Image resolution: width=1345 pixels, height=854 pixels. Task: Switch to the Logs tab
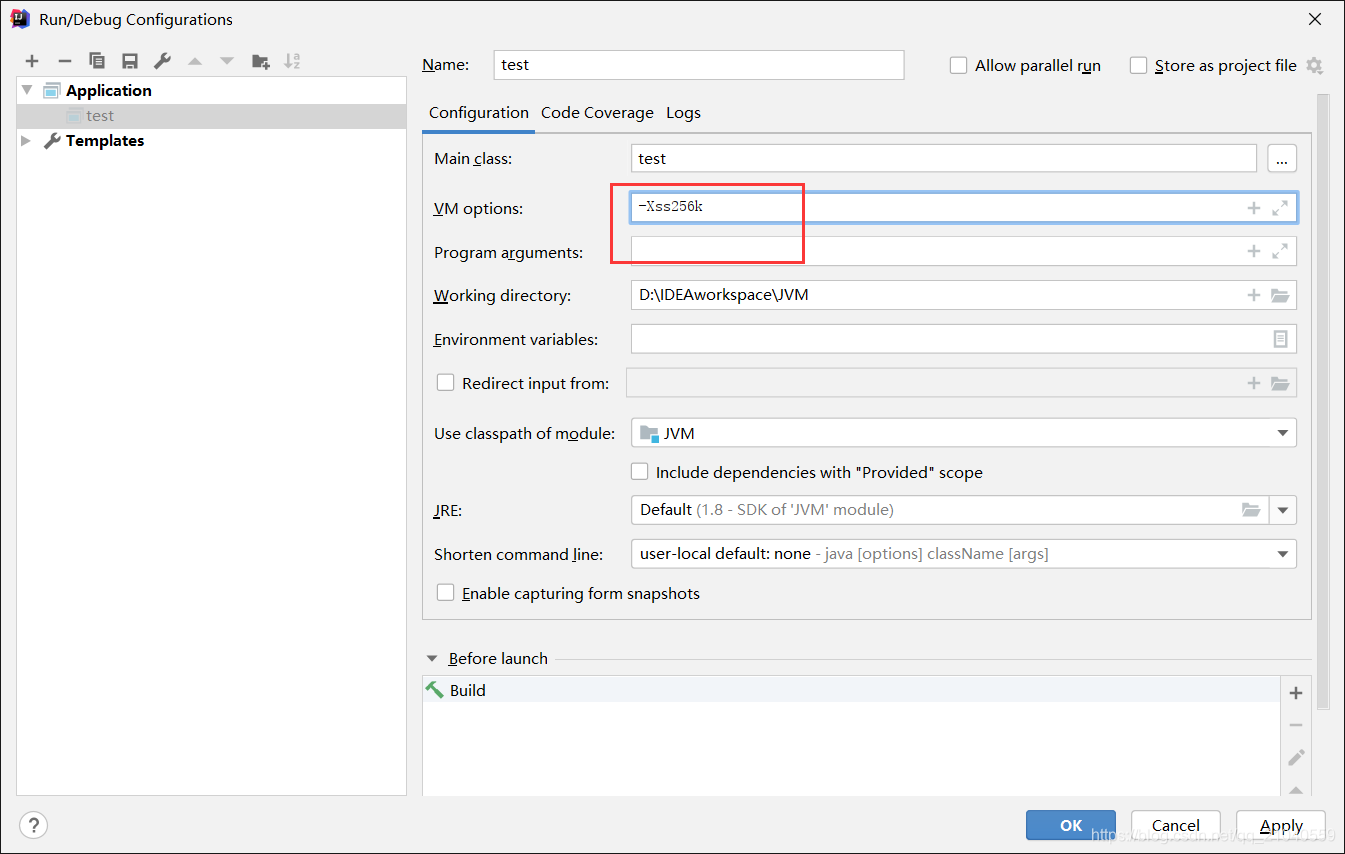(683, 113)
